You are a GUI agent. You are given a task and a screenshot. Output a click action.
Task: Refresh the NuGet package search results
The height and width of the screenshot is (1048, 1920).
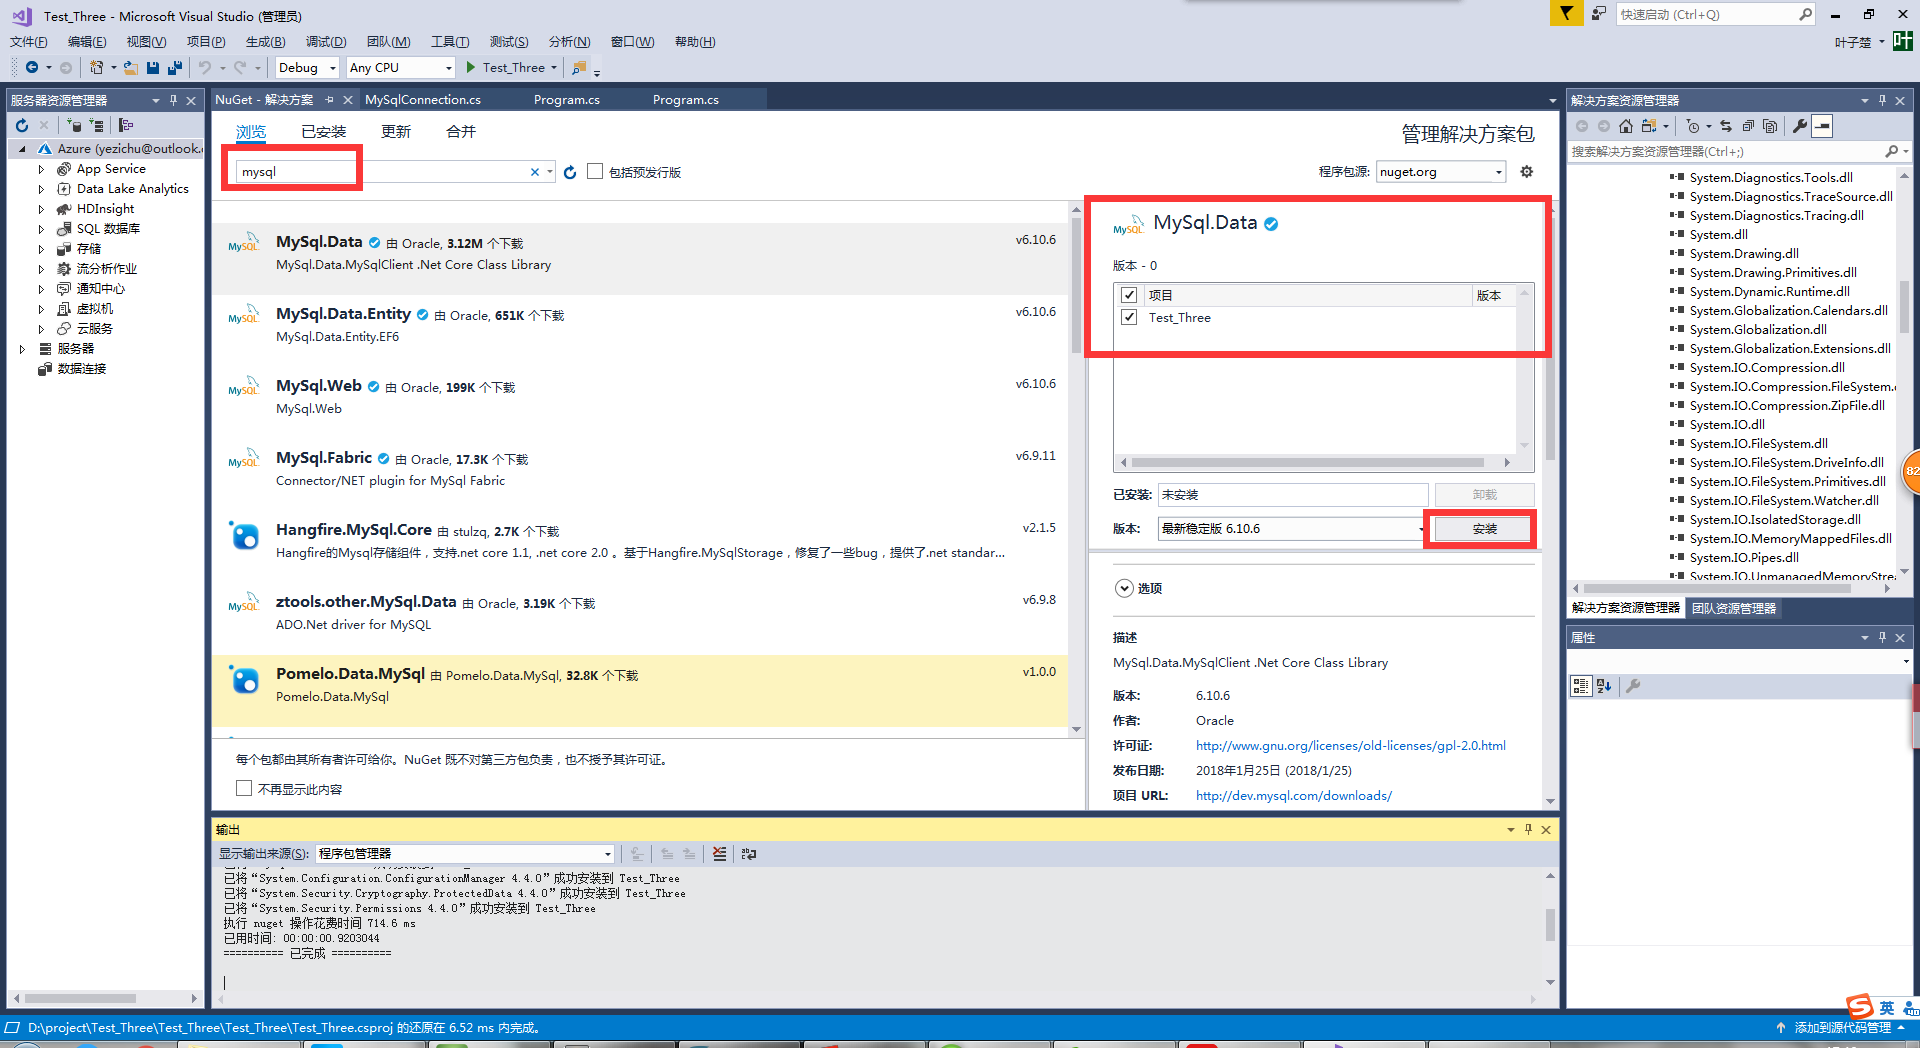click(x=570, y=172)
